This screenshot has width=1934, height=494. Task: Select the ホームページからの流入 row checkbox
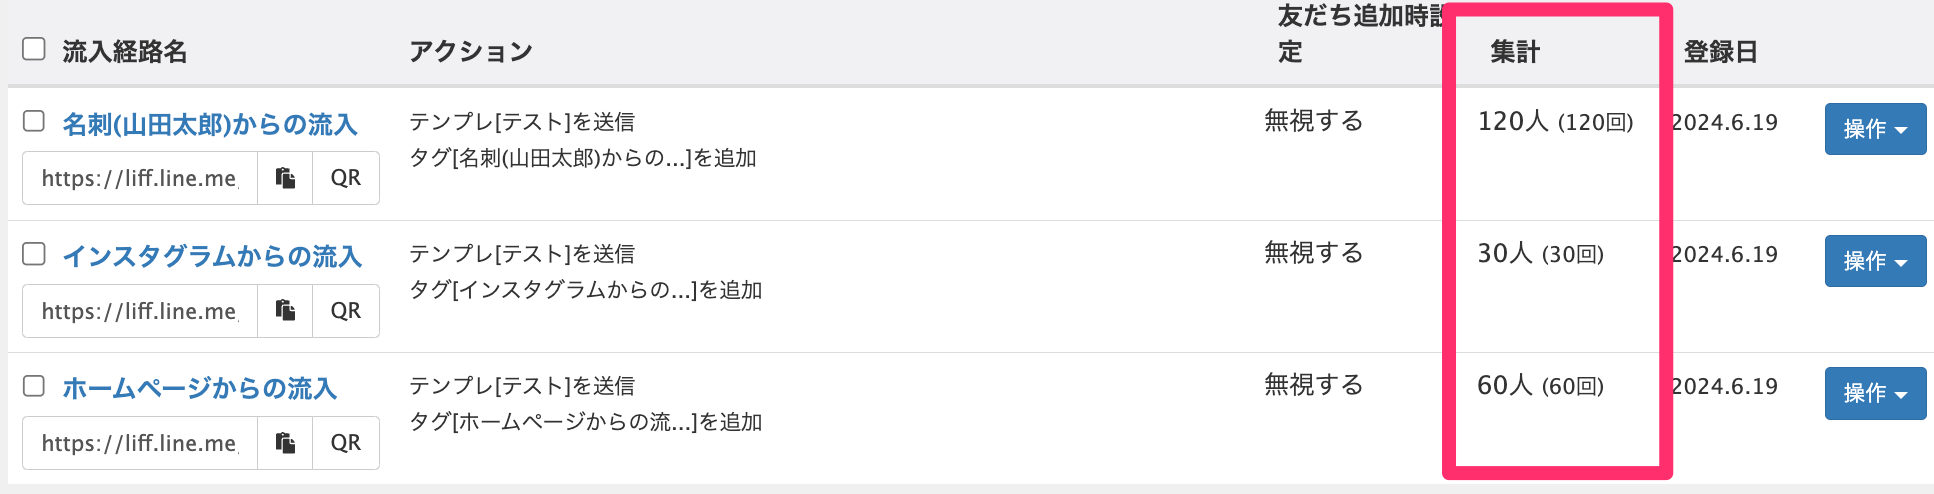click(x=34, y=386)
